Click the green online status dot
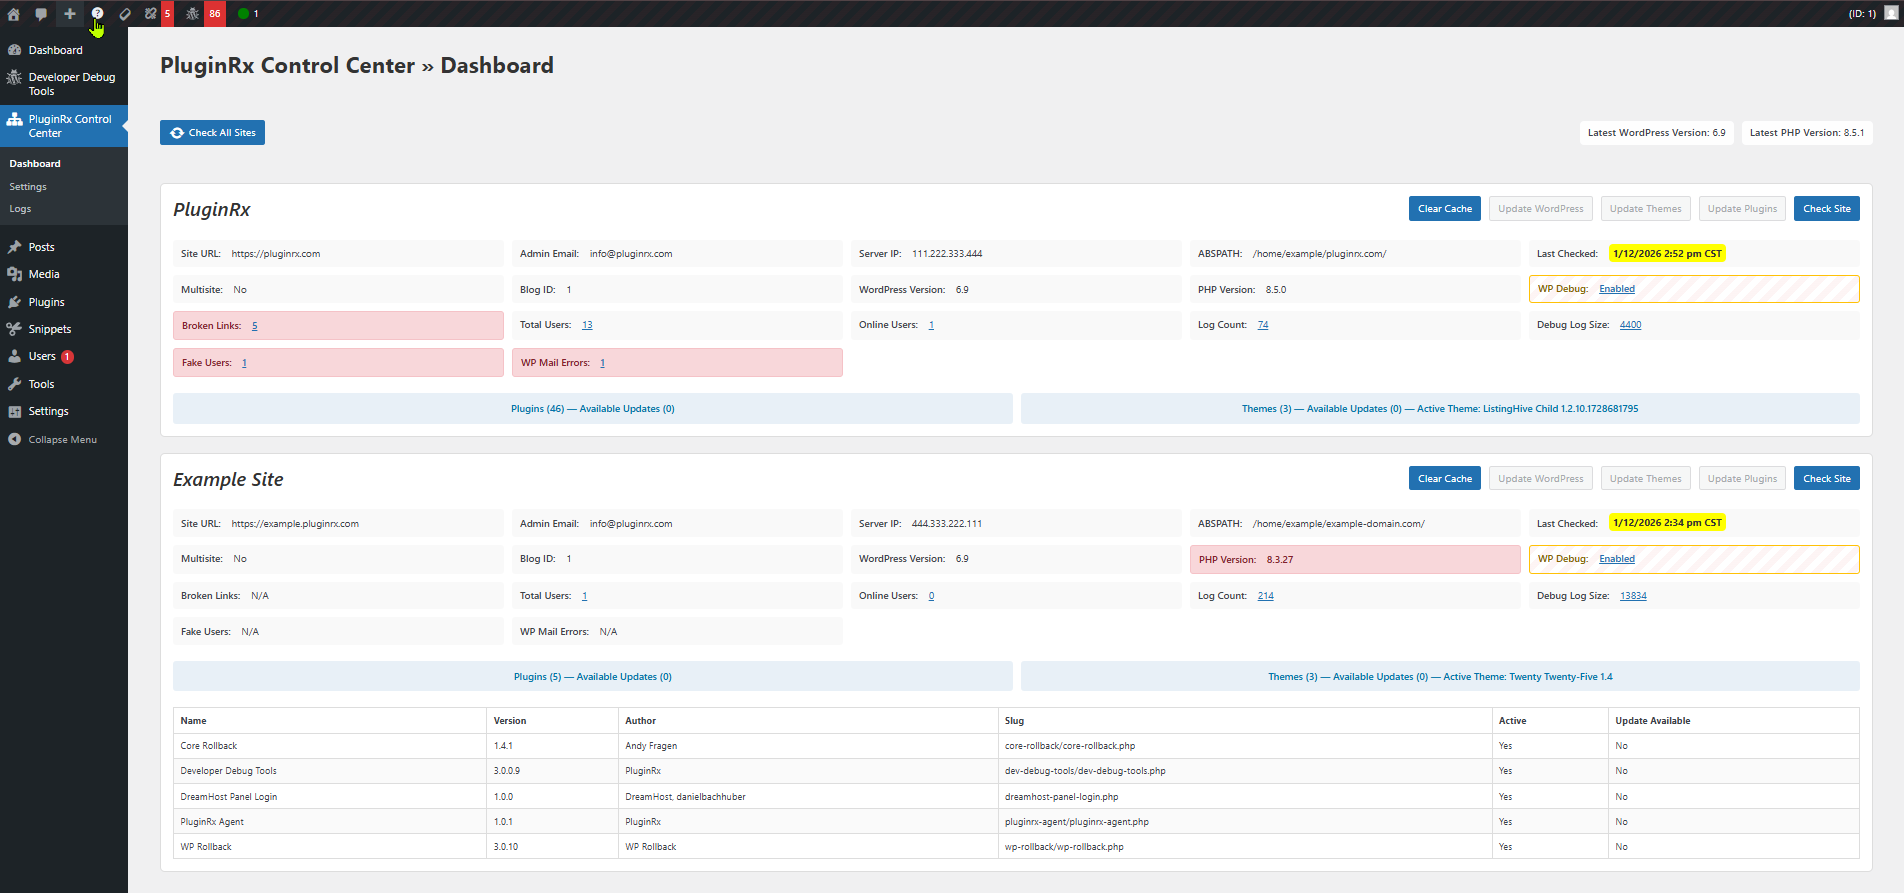This screenshot has height=893, width=1904. click(x=243, y=14)
